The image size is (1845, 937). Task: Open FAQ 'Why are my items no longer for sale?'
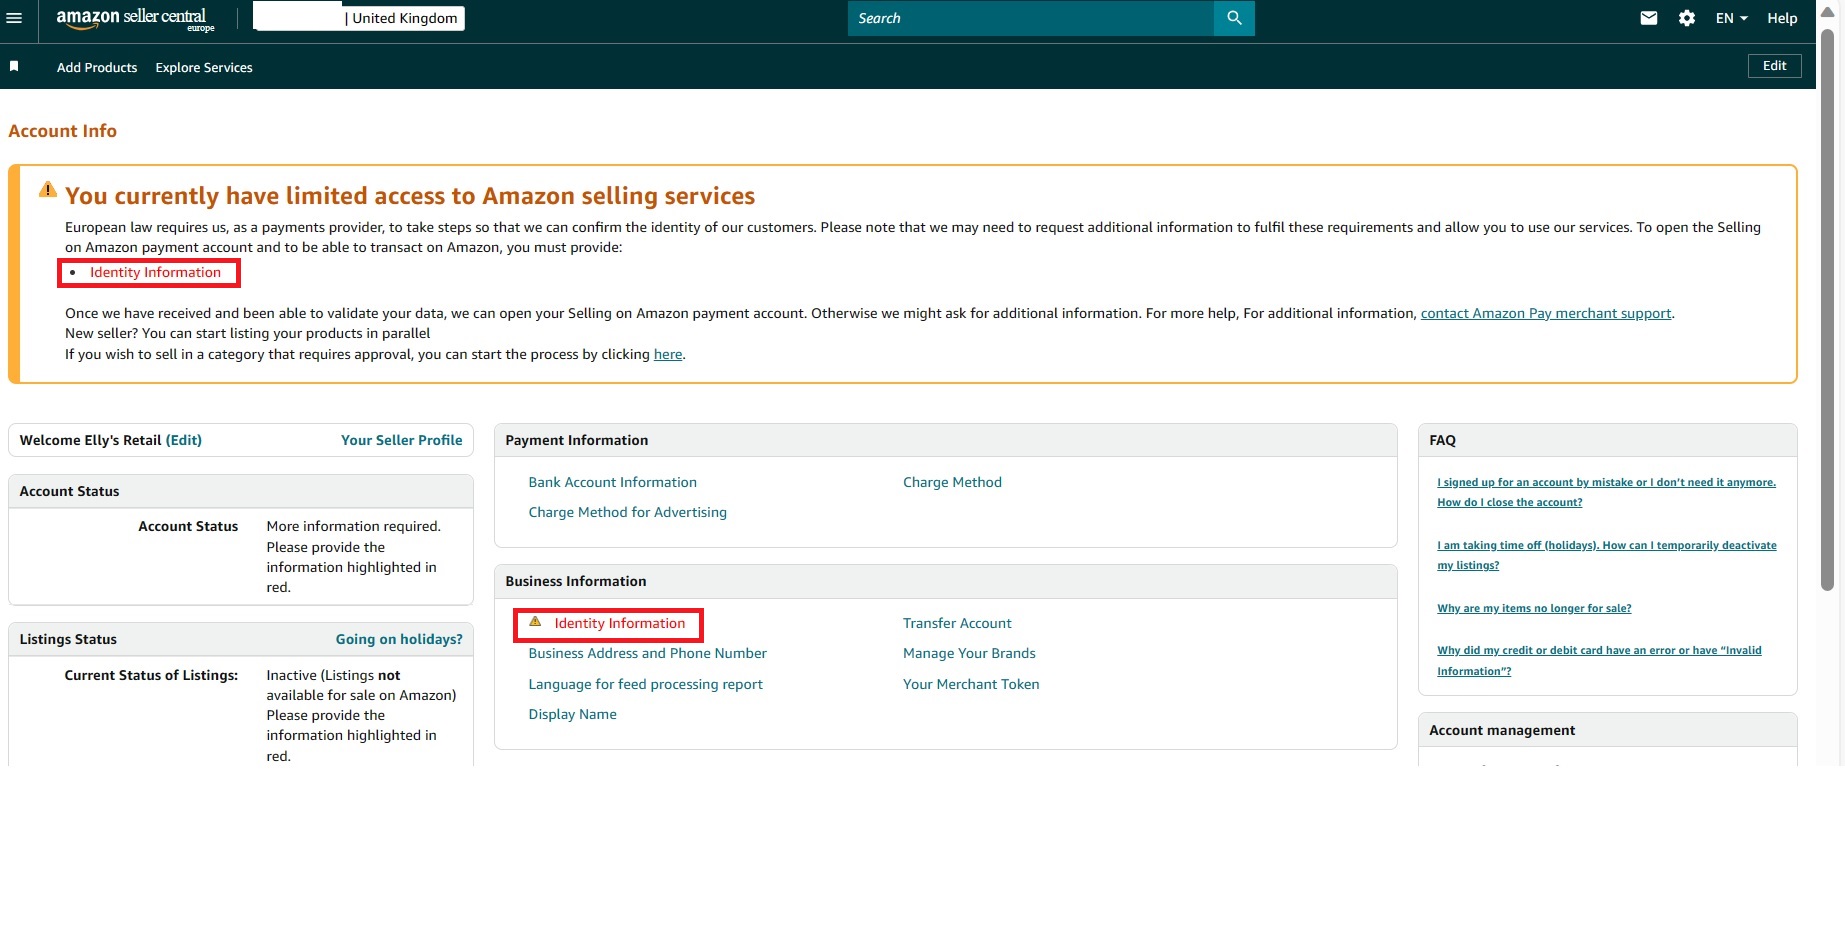pyautogui.click(x=1534, y=608)
